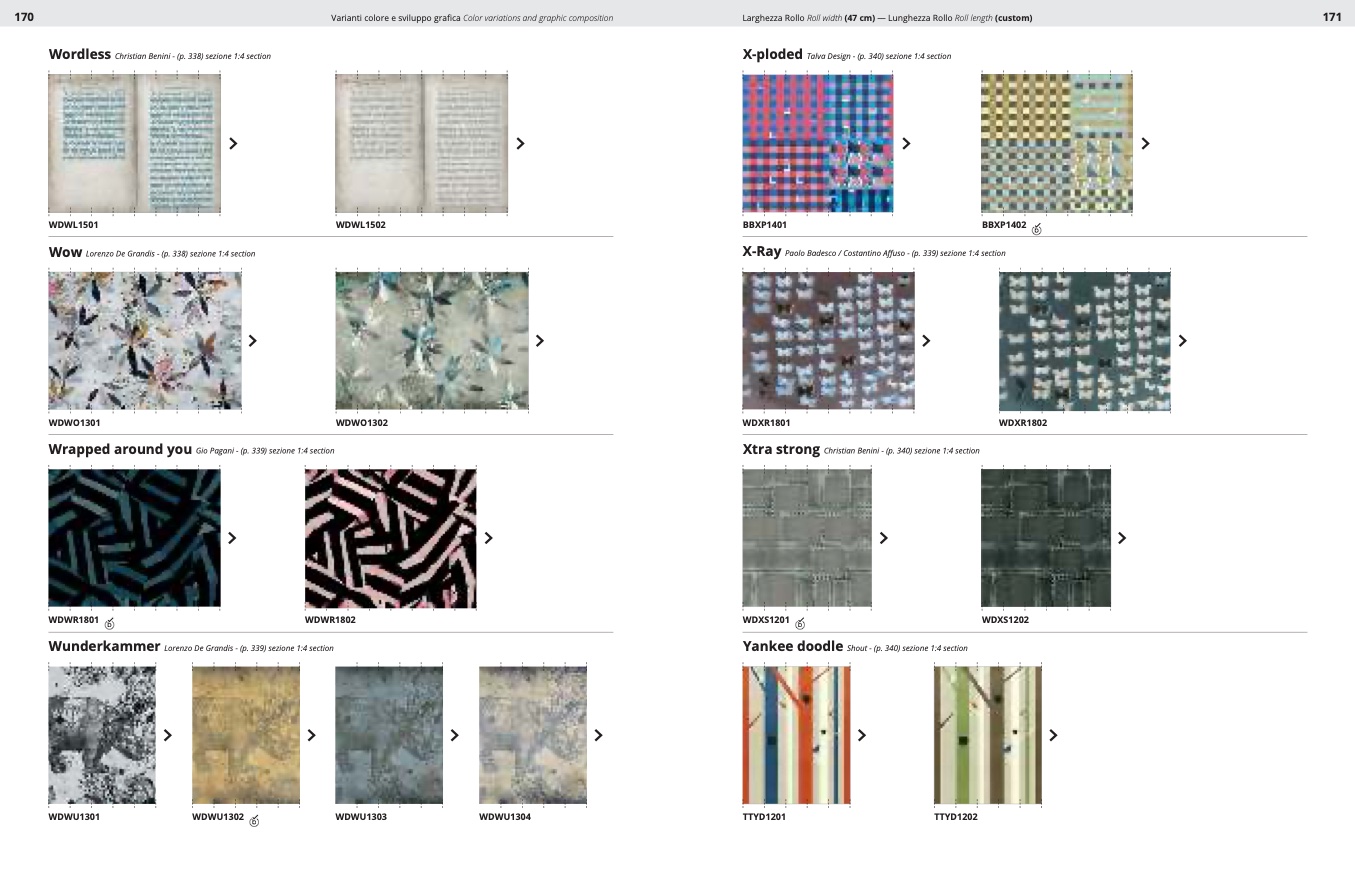This screenshot has height=878, width=1355.
Task: Click the X-Ray collection heading
Action: [761, 252]
